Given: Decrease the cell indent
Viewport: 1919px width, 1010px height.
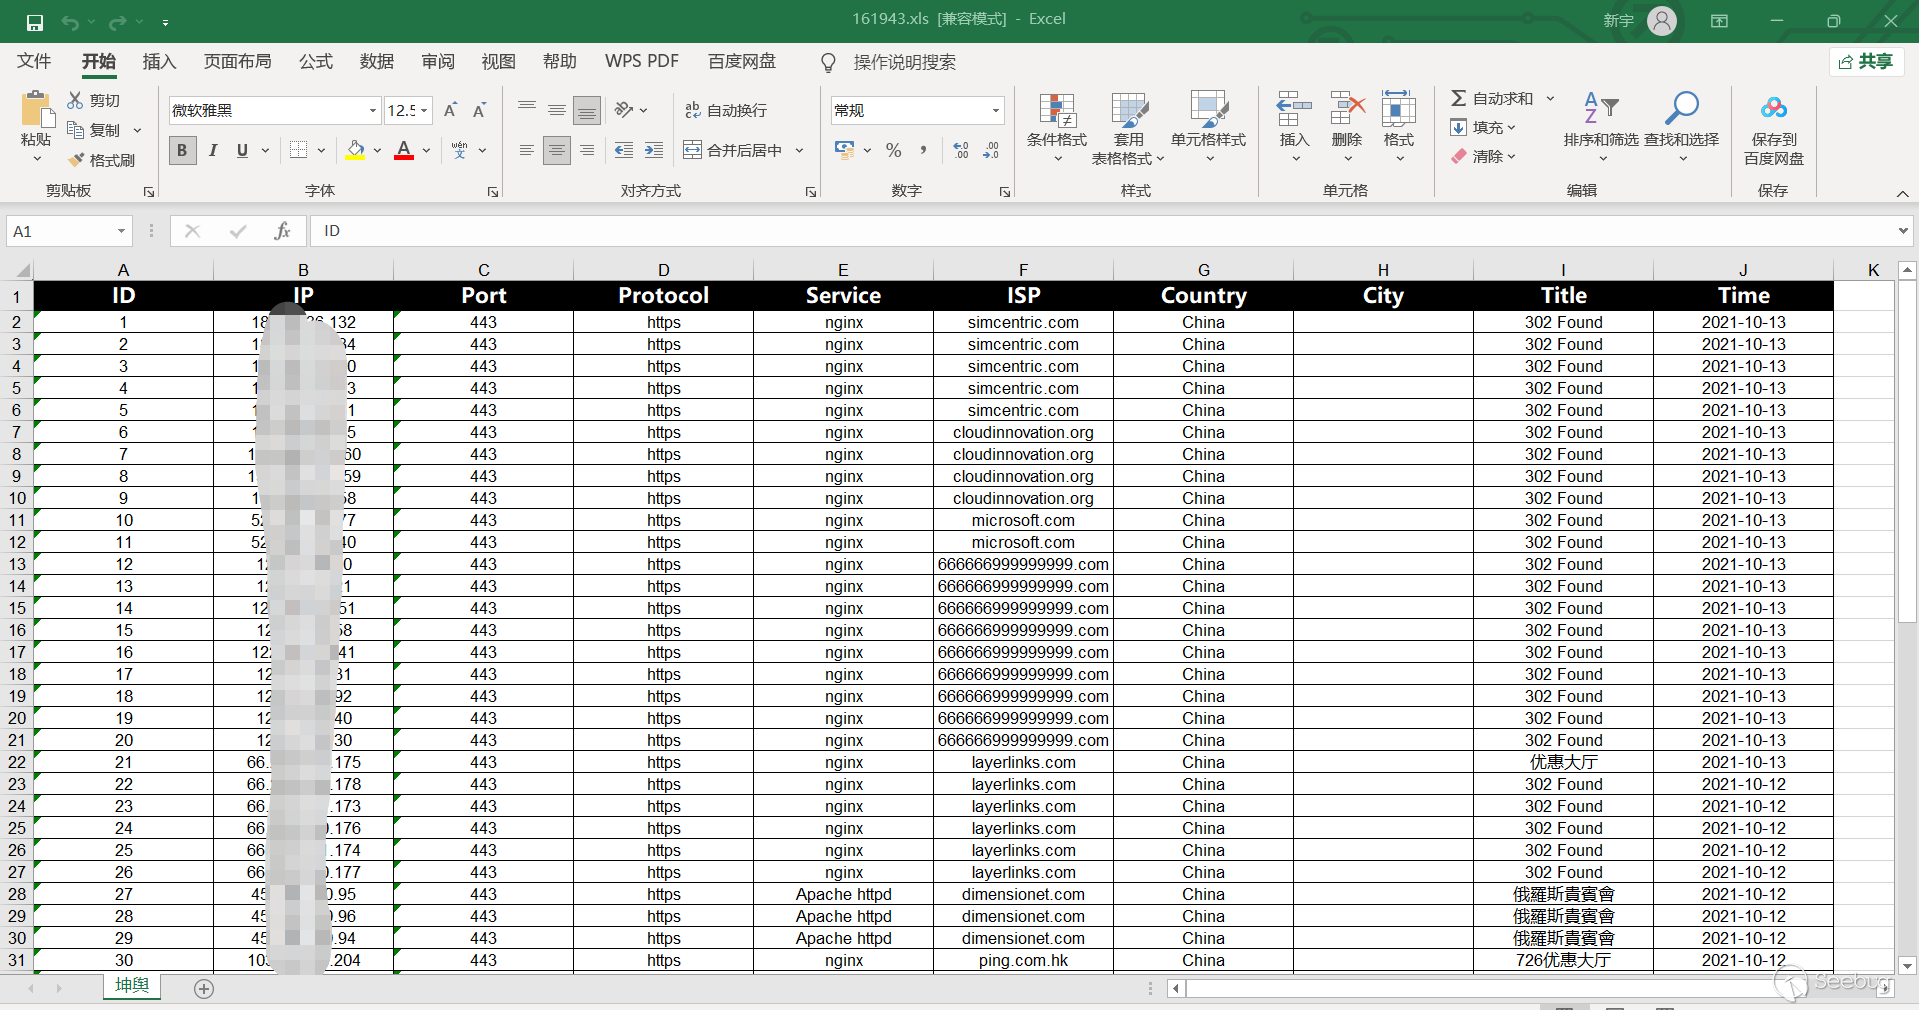Looking at the screenshot, I should pyautogui.click(x=624, y=150).
